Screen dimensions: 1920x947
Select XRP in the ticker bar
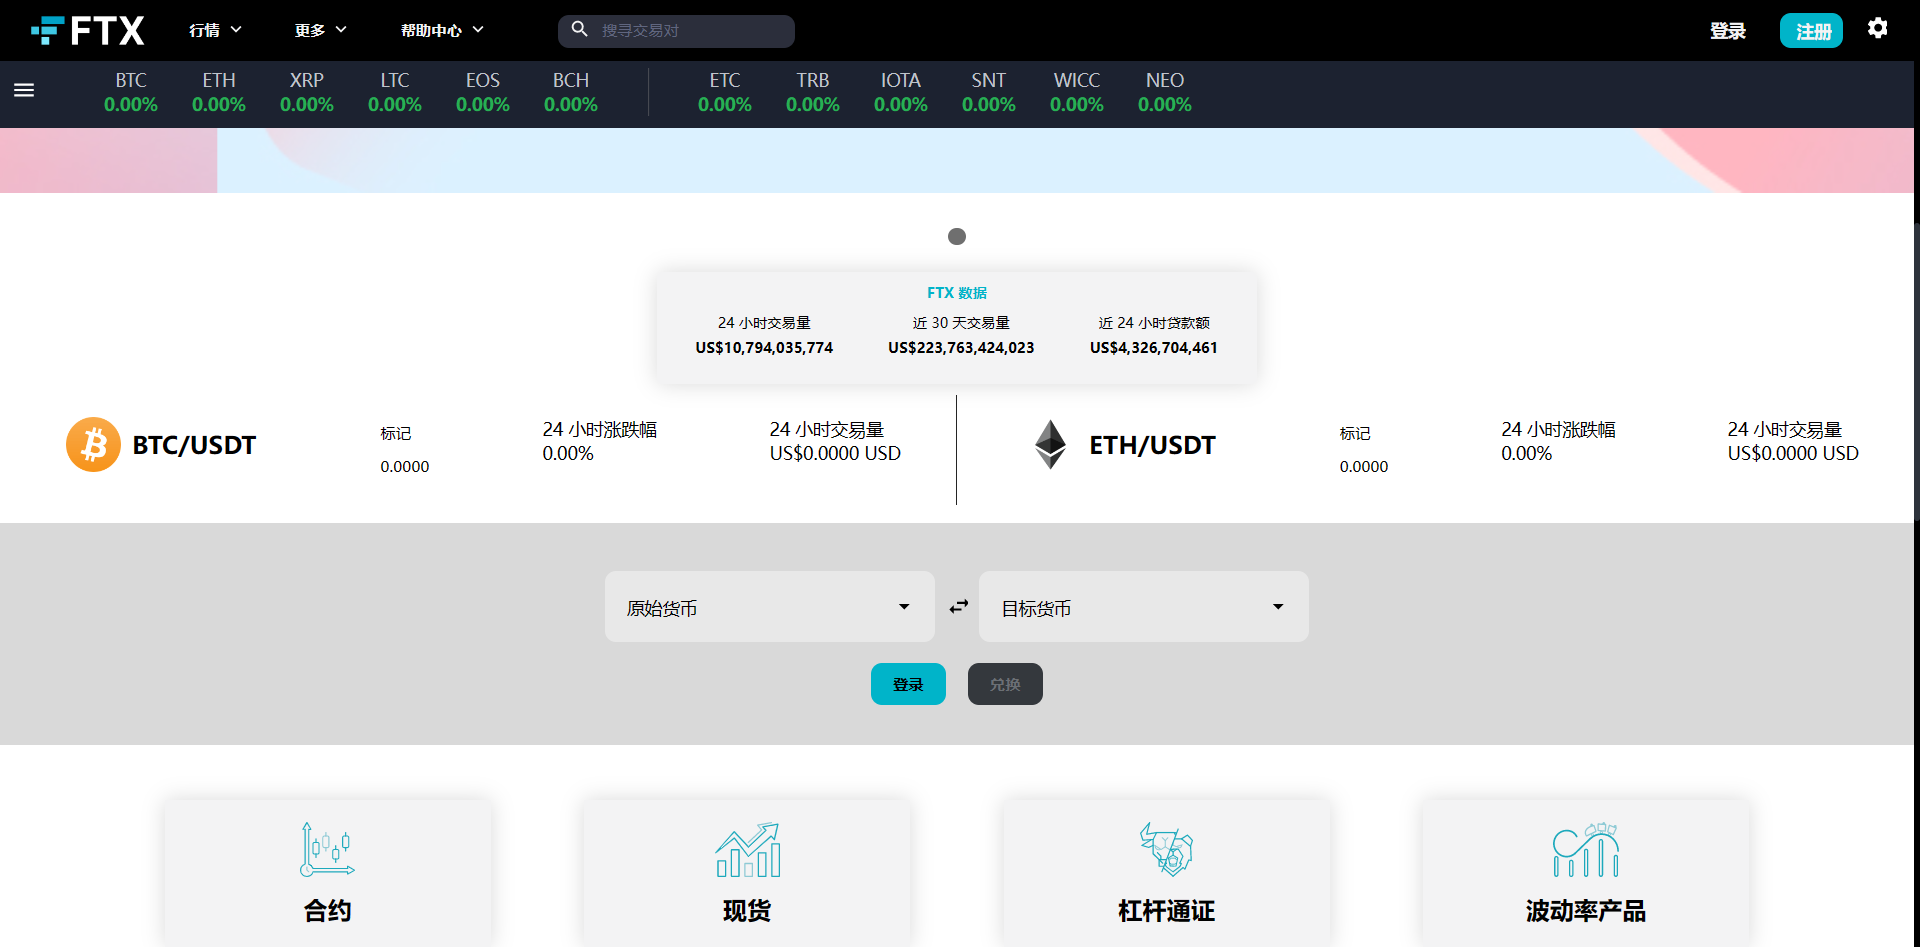307,92
